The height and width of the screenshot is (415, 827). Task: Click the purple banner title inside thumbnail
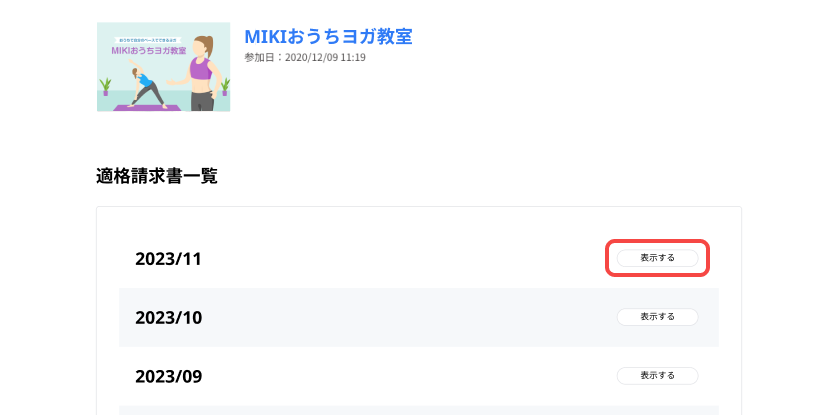(x=149, y=51)
